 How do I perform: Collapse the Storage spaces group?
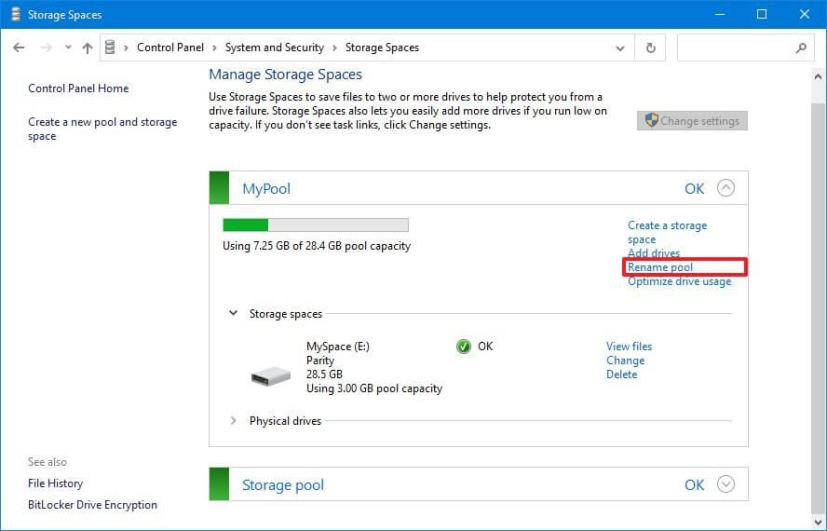pyautogui.click(x=234, y=314)
